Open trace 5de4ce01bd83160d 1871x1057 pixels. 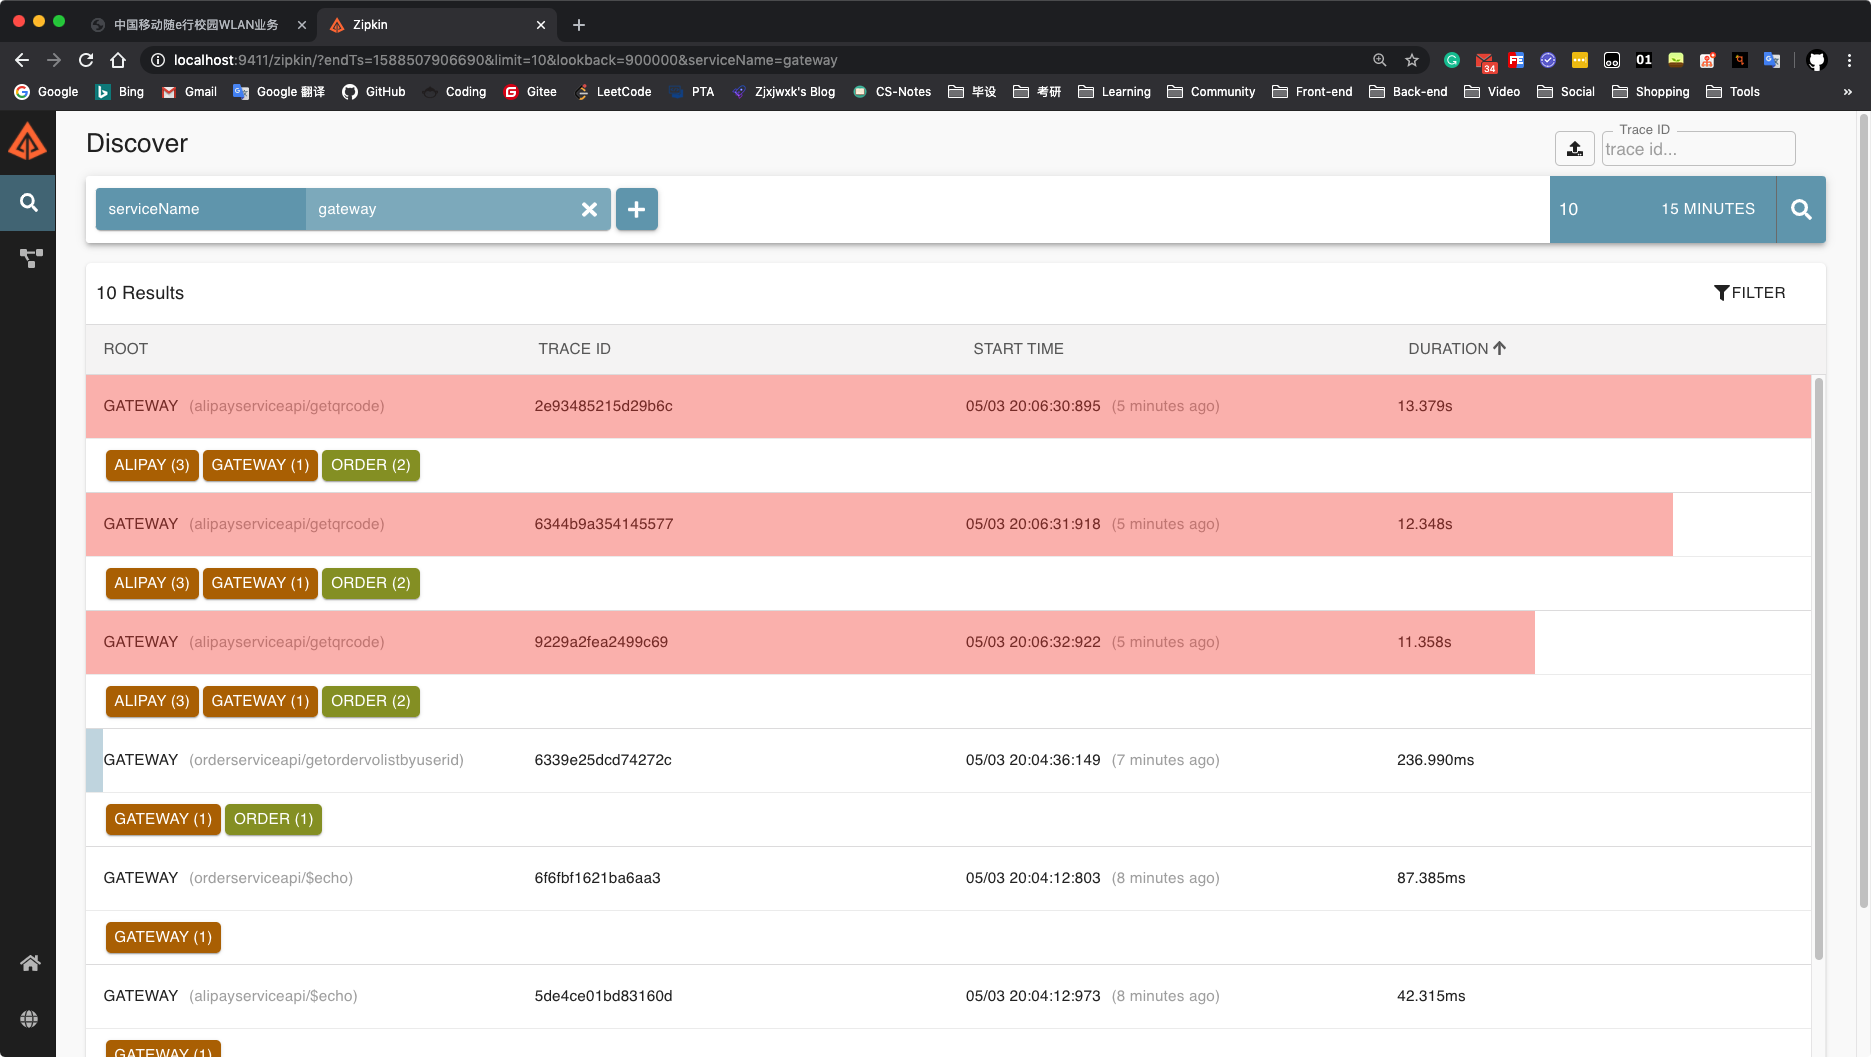point(948,996)
